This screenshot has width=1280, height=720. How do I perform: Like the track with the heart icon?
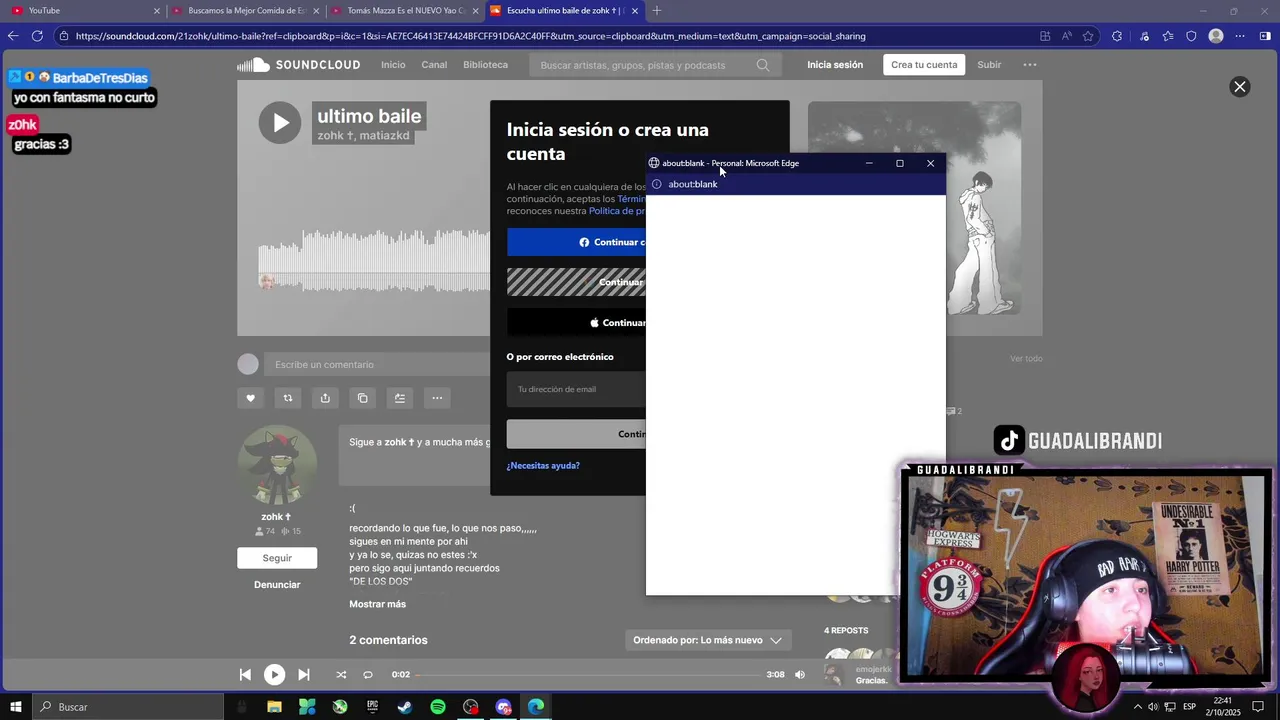(250, 398)
